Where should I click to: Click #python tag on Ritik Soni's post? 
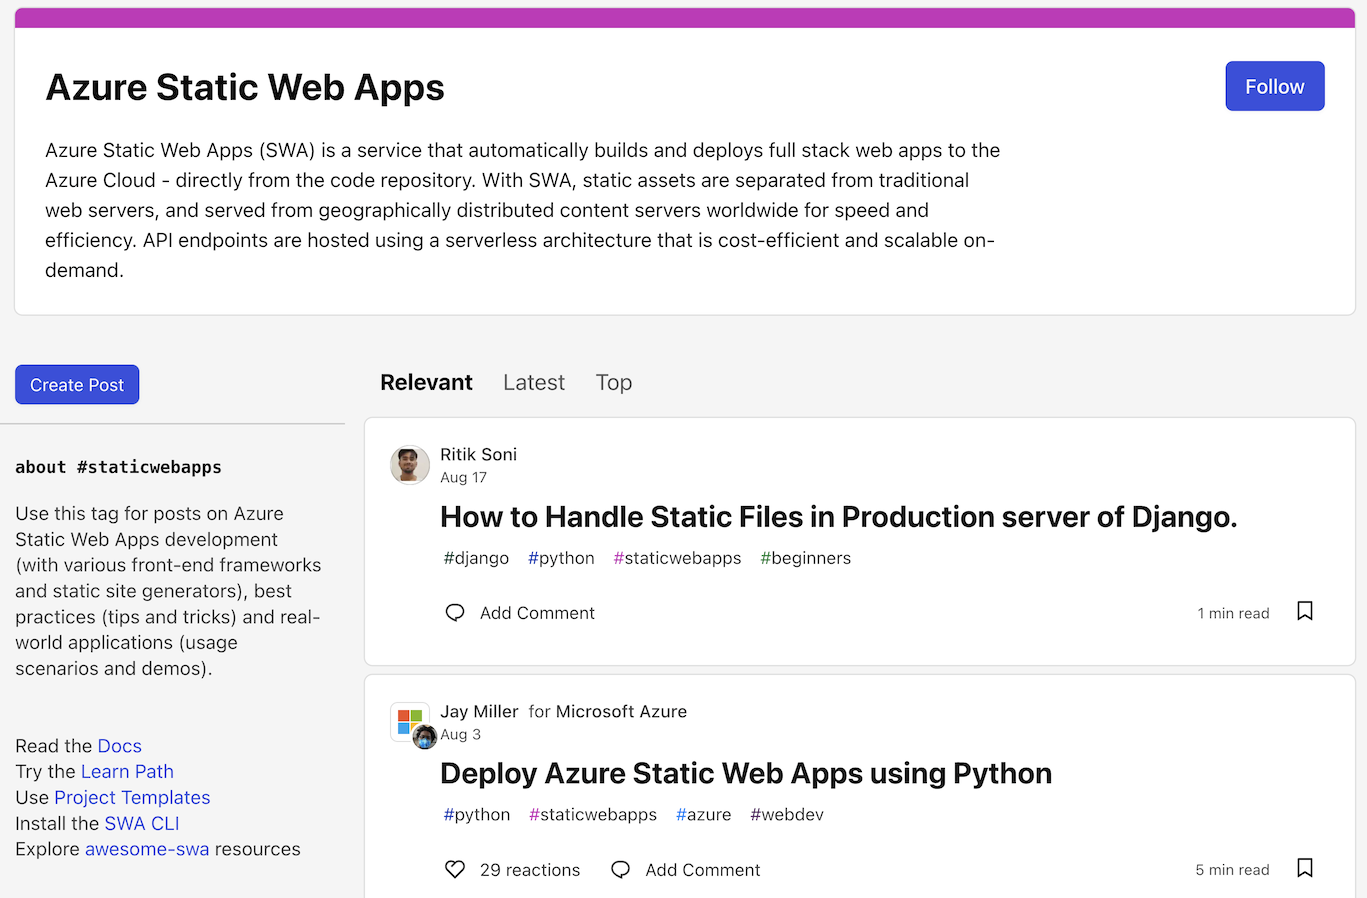click(561, 558)
